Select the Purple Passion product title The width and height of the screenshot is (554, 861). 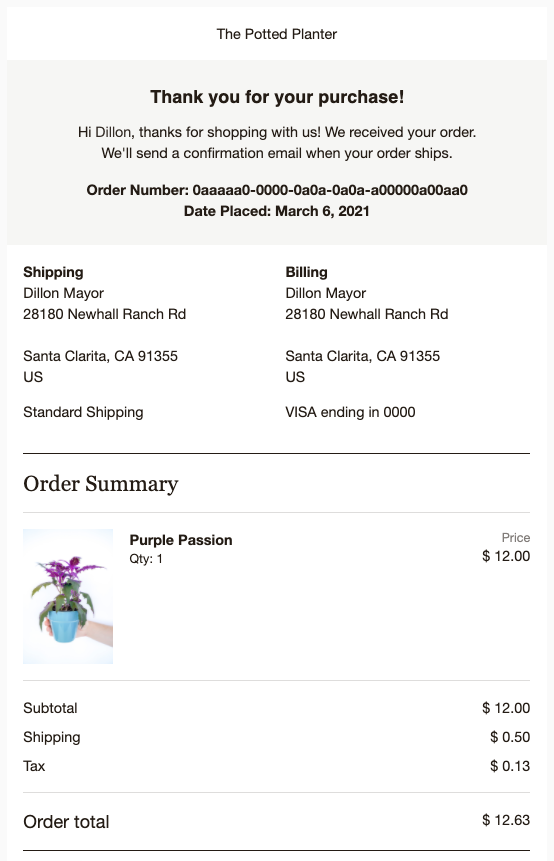pos(181,540)
